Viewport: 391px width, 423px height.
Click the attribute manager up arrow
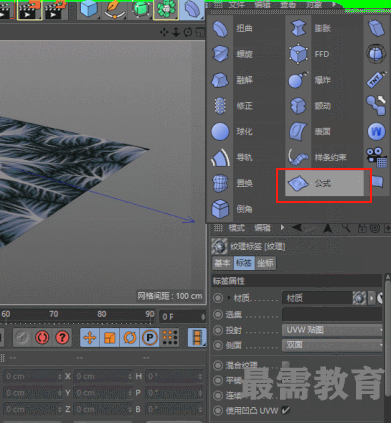tap(328, 228)
